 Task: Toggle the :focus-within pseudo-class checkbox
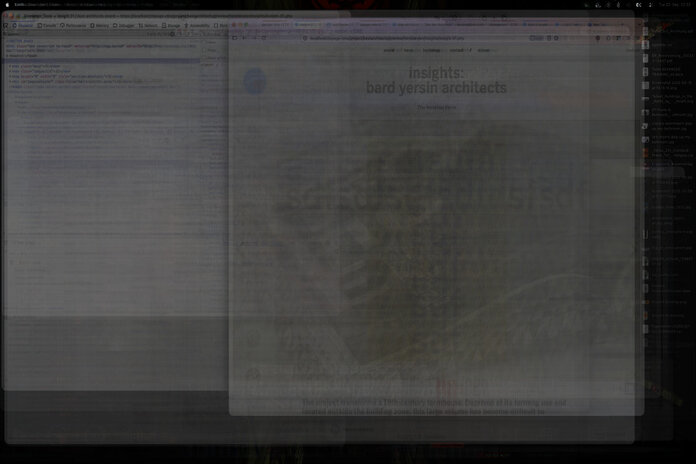pyautogui.click(x=205, y=58)
